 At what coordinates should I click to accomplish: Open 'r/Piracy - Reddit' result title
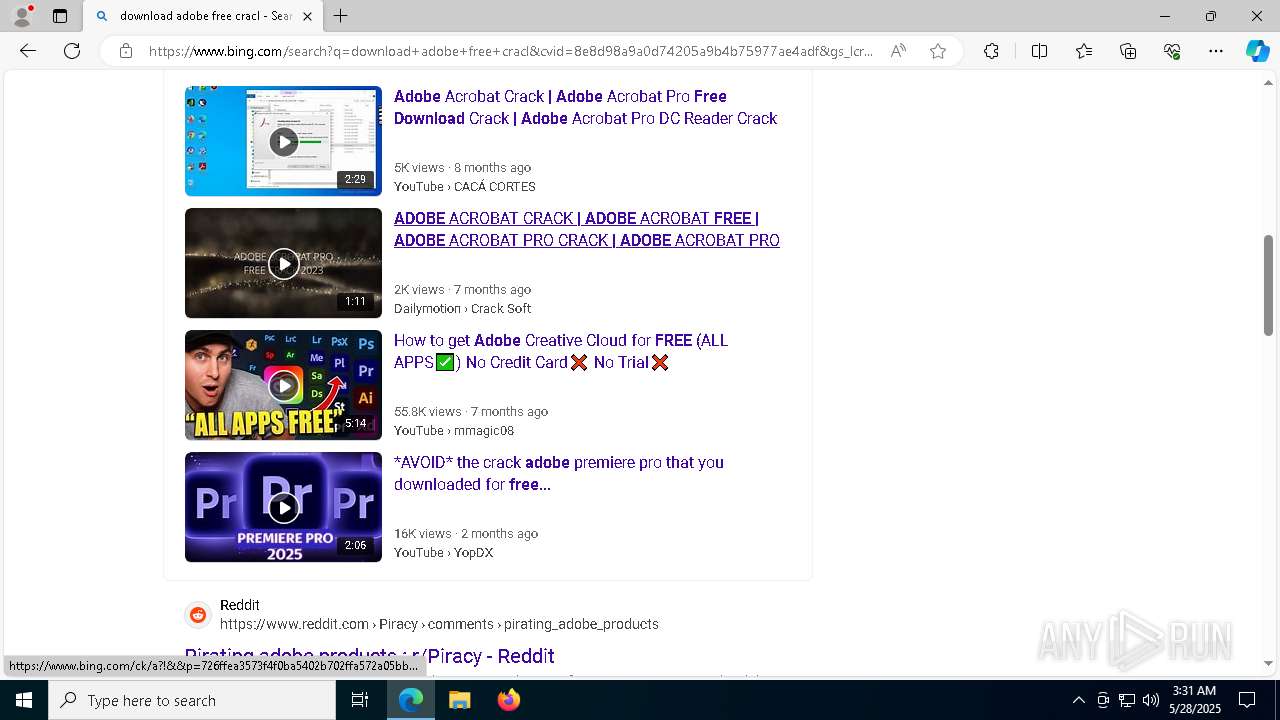coord(370,656)
